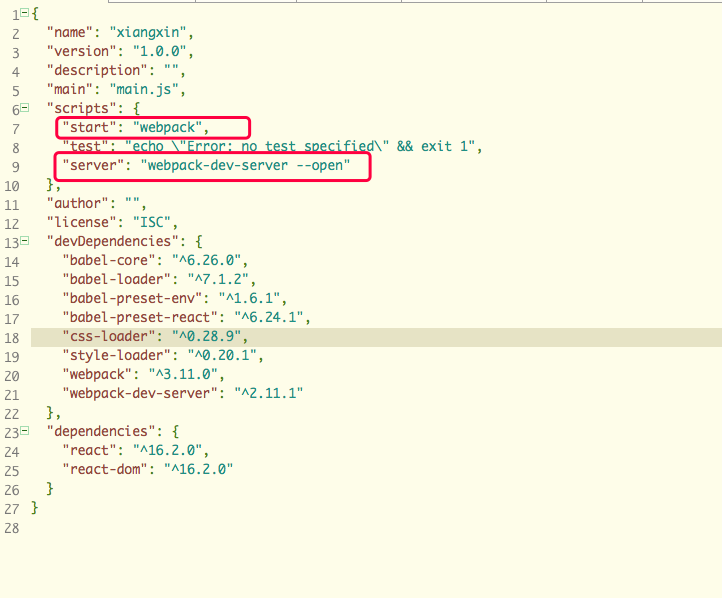Click the "^2.11.1" version value
The width and height of the screenshot is (722, 598).
click(268, 393)
